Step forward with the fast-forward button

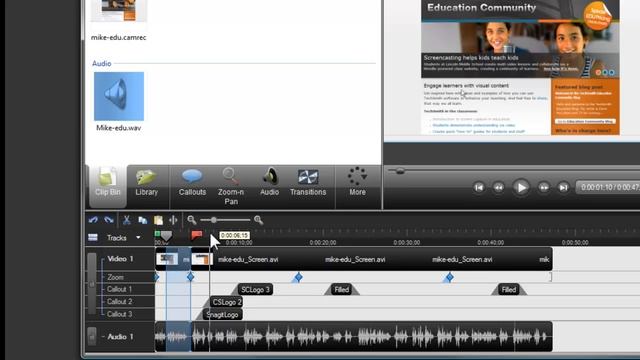coord(544,187)
